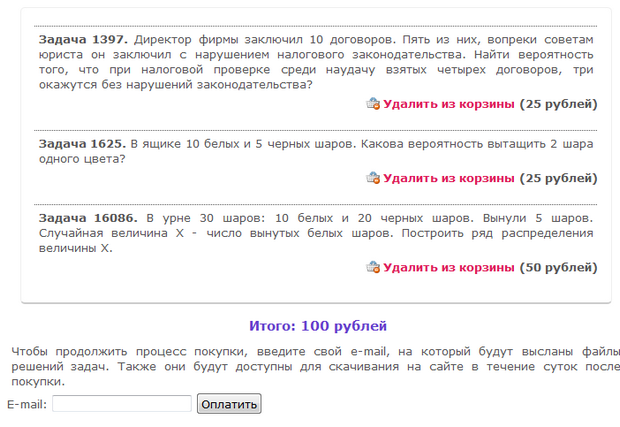Click the 'E-mail:' label
This screenshot has height=427, width=620.
click(x=27, y=404)
